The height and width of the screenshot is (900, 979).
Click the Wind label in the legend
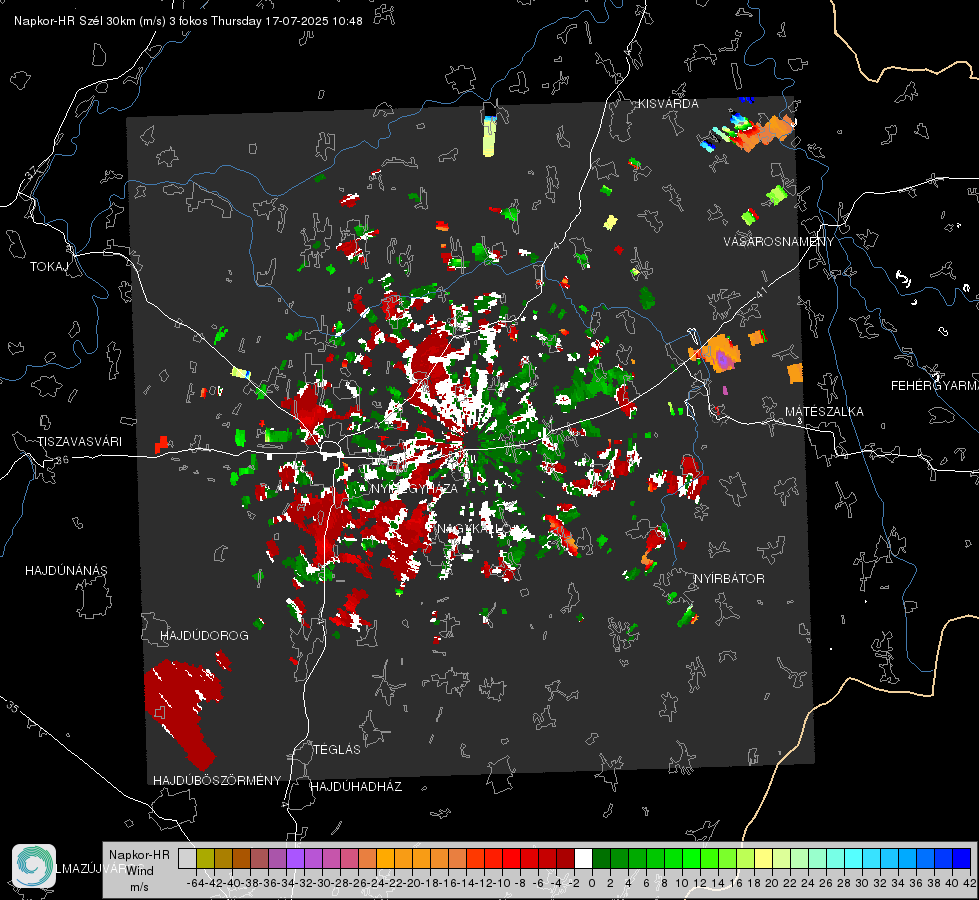click(x=140, y=870)
